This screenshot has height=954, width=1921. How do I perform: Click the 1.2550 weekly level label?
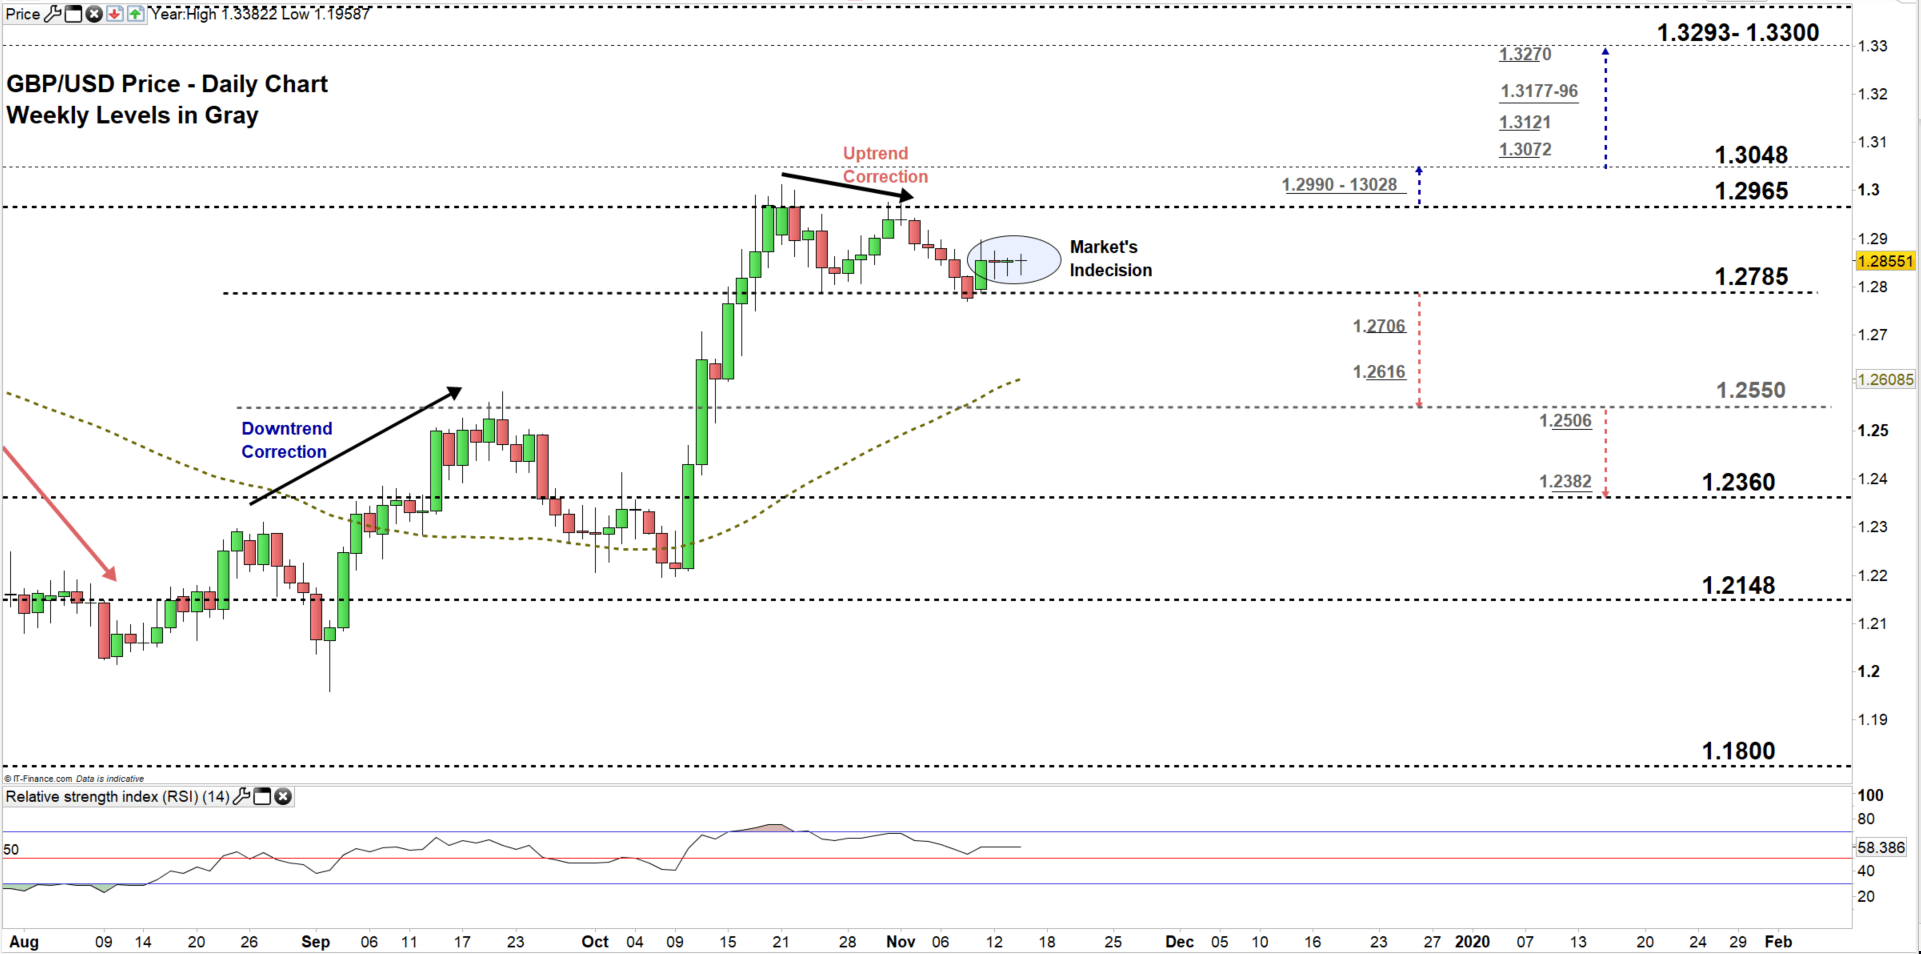(x=1751, y=390)
